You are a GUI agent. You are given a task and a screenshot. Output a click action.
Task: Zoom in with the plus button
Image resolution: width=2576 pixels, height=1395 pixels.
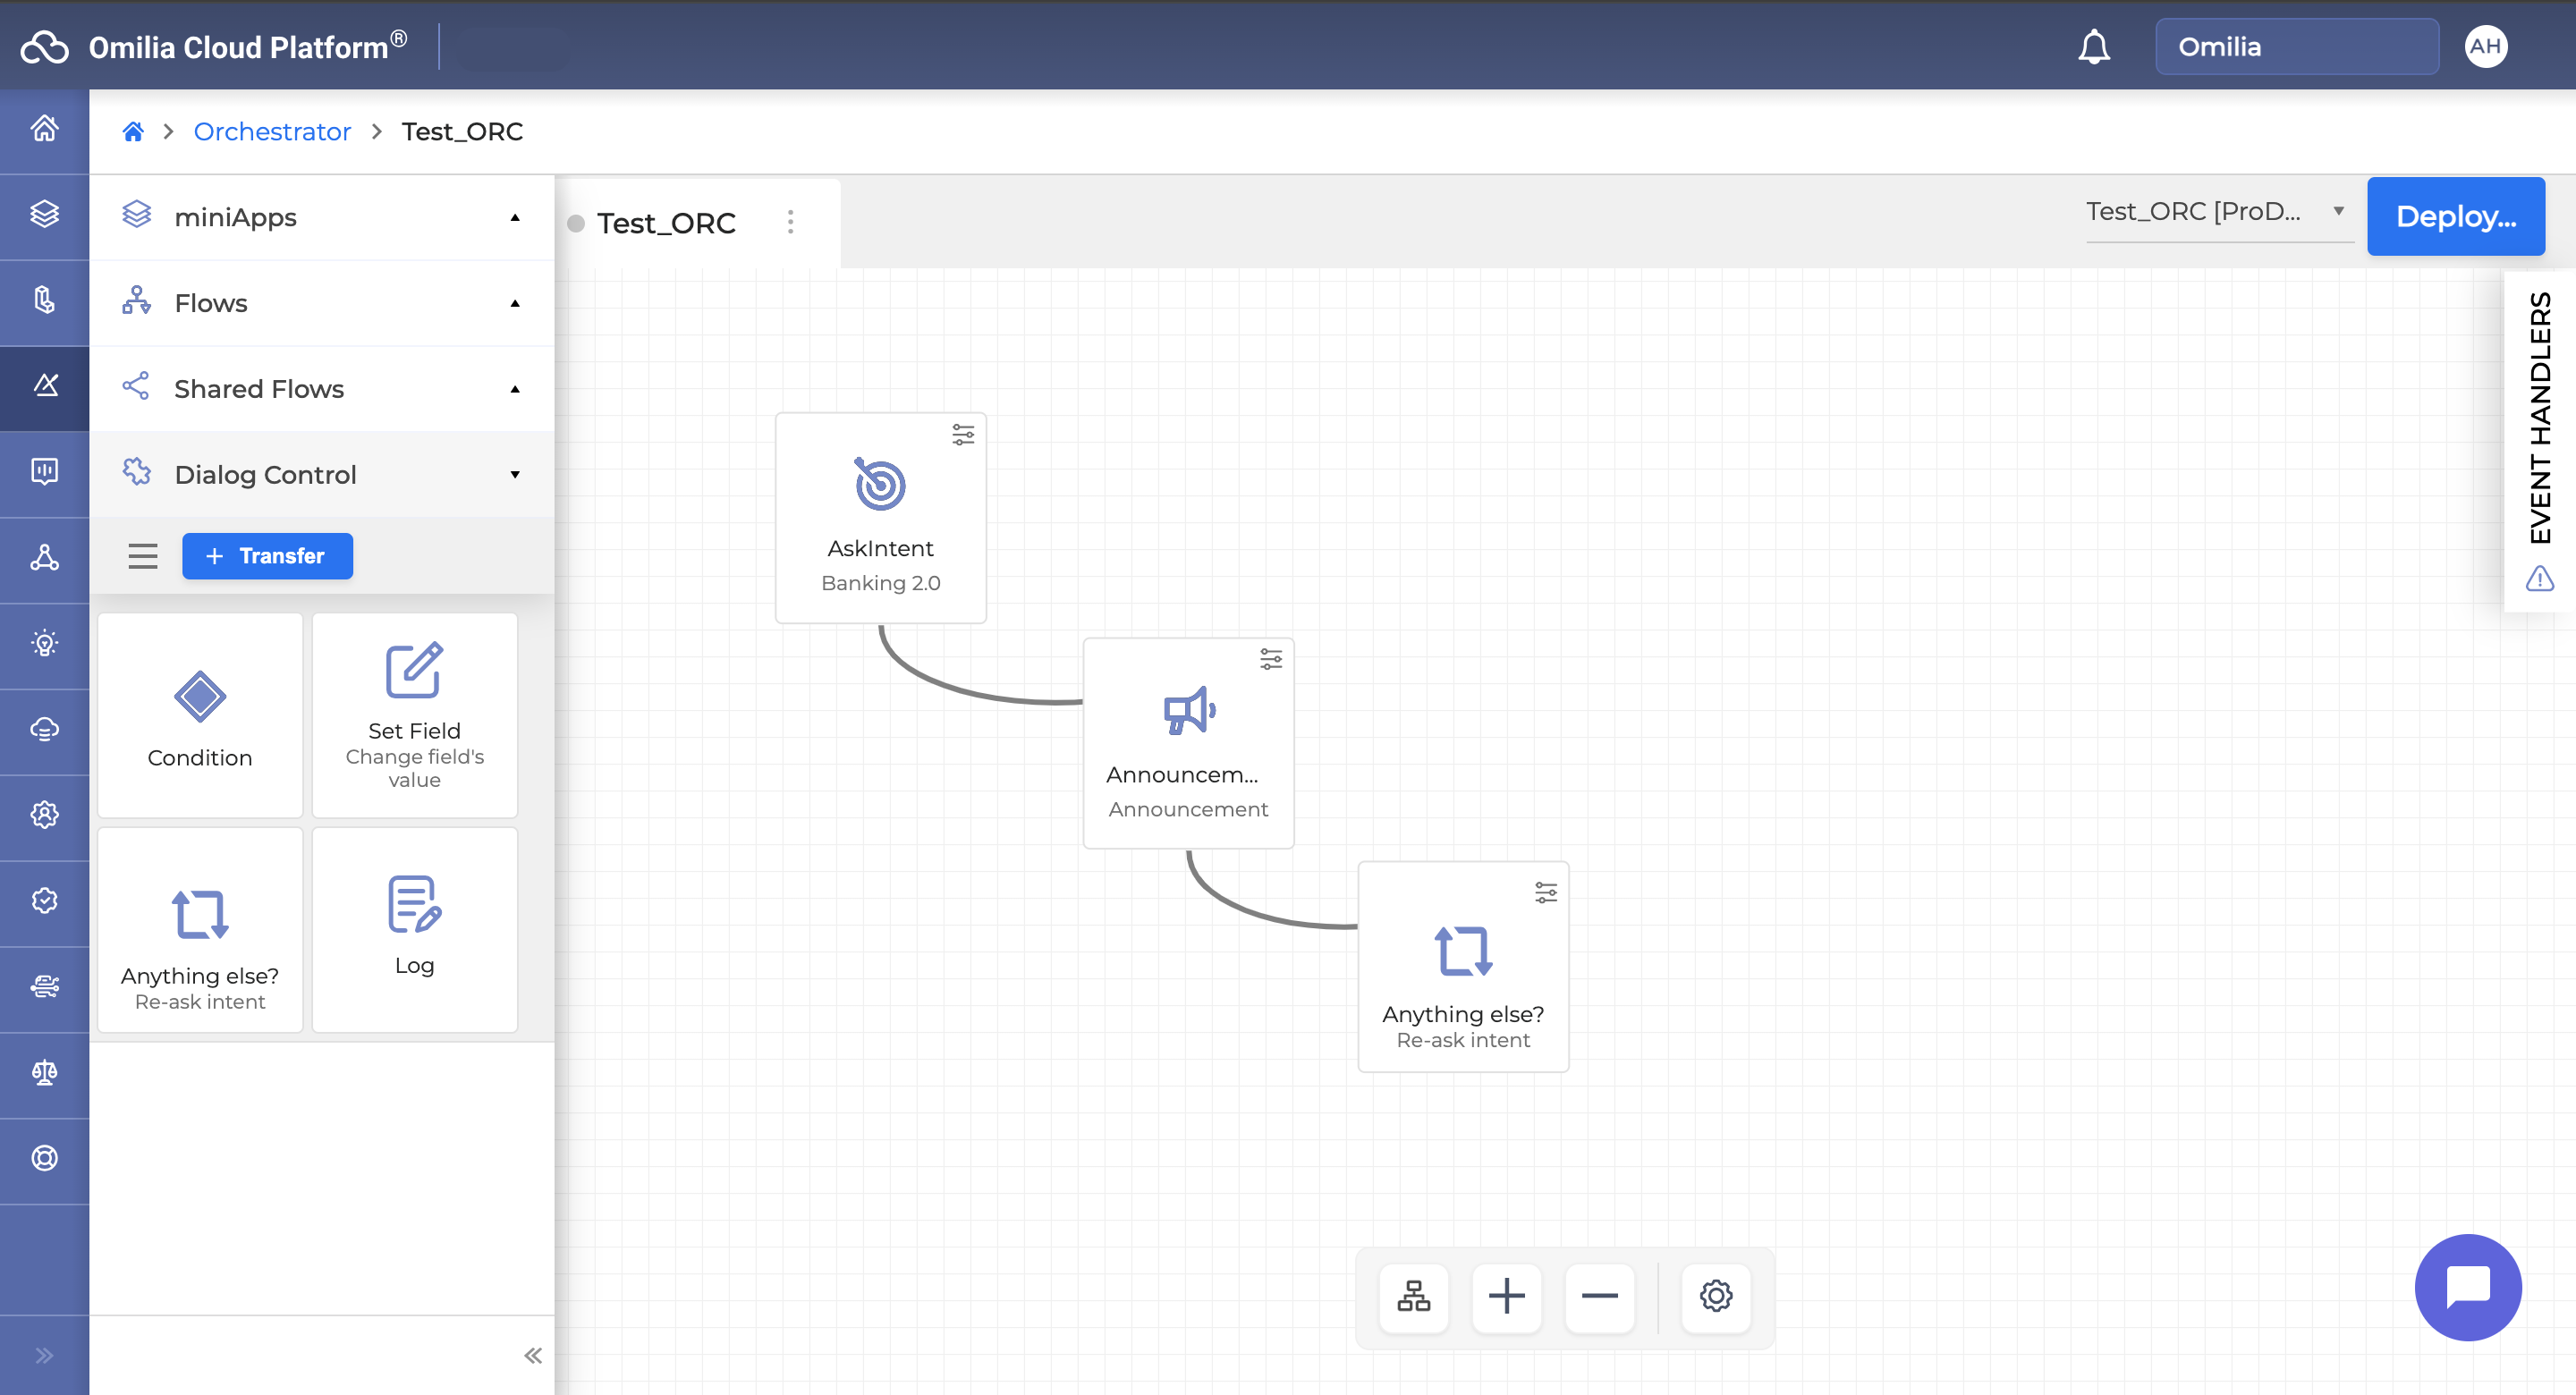[x=1506, y=1296]
